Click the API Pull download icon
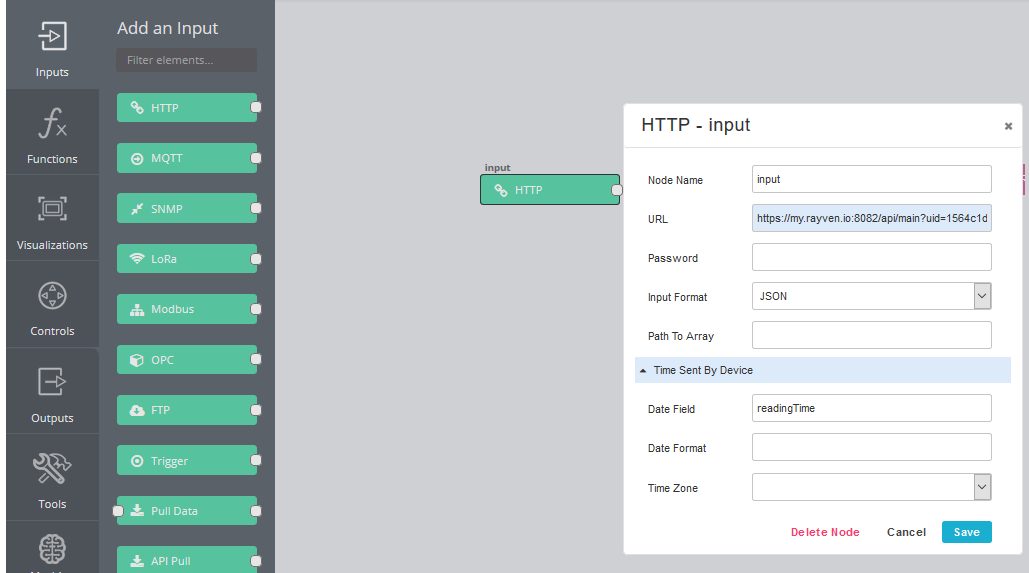This screenshot has width=1029, height=573. pos(136,561)
